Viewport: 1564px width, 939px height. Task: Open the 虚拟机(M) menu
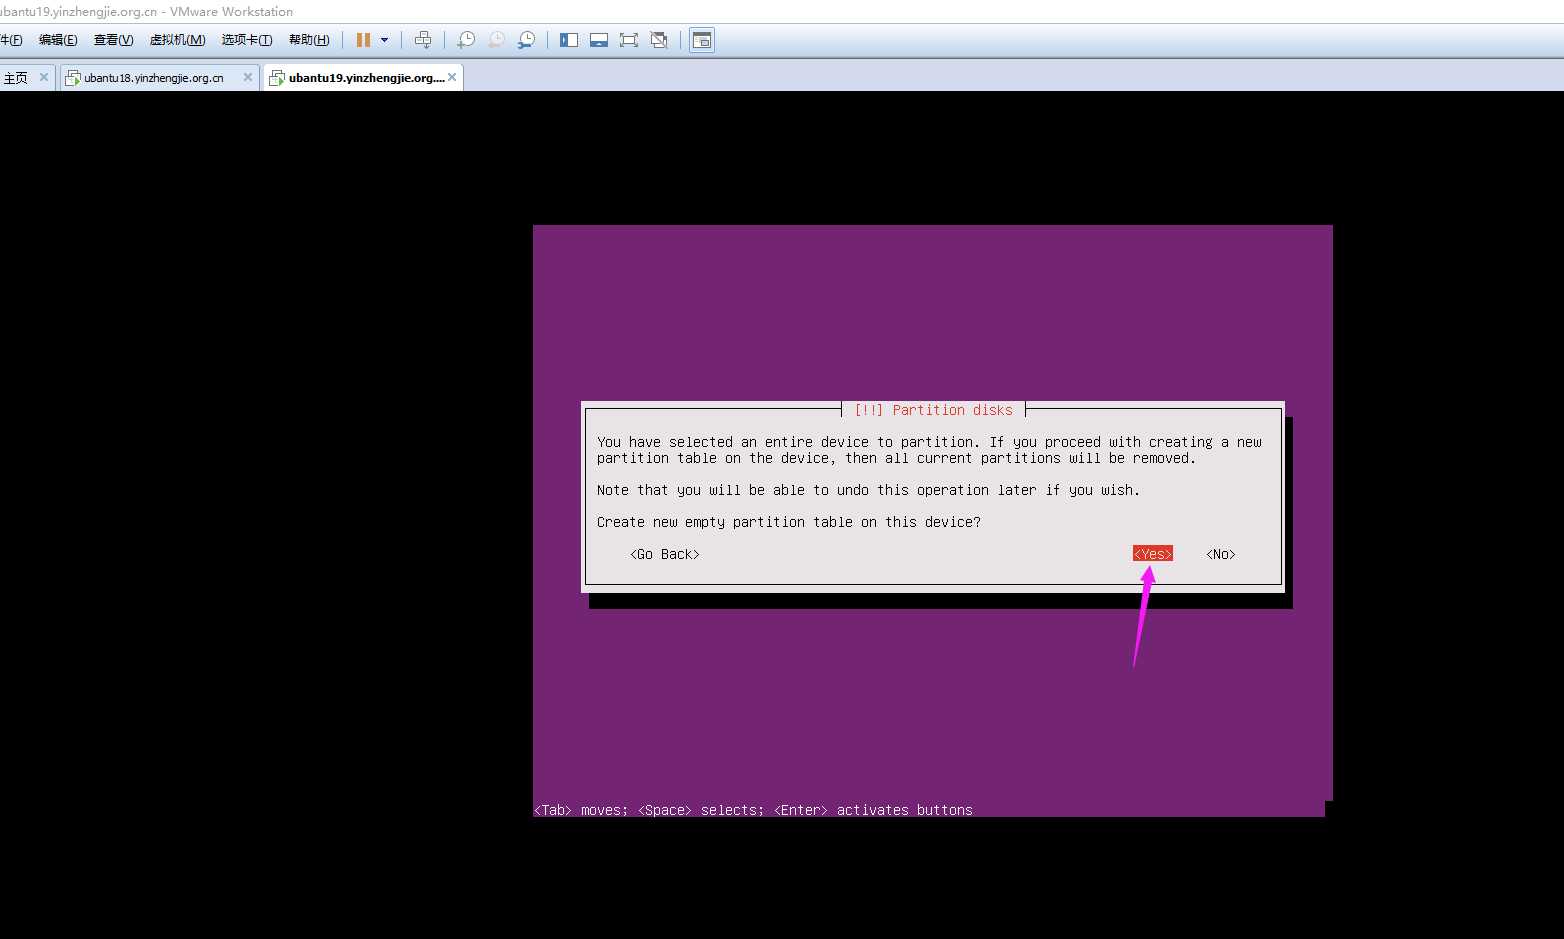pyautogui.click(x=177, y=40)
